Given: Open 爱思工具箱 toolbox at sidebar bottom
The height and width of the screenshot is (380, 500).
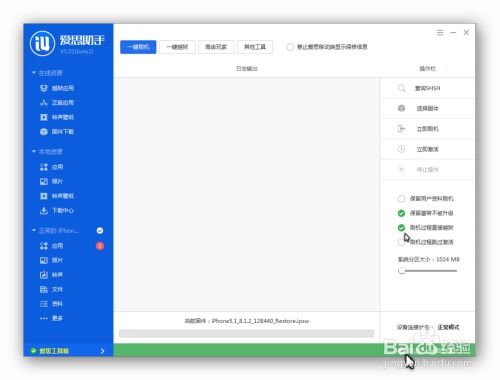Looking at the screenshot, I should [68, 351].
